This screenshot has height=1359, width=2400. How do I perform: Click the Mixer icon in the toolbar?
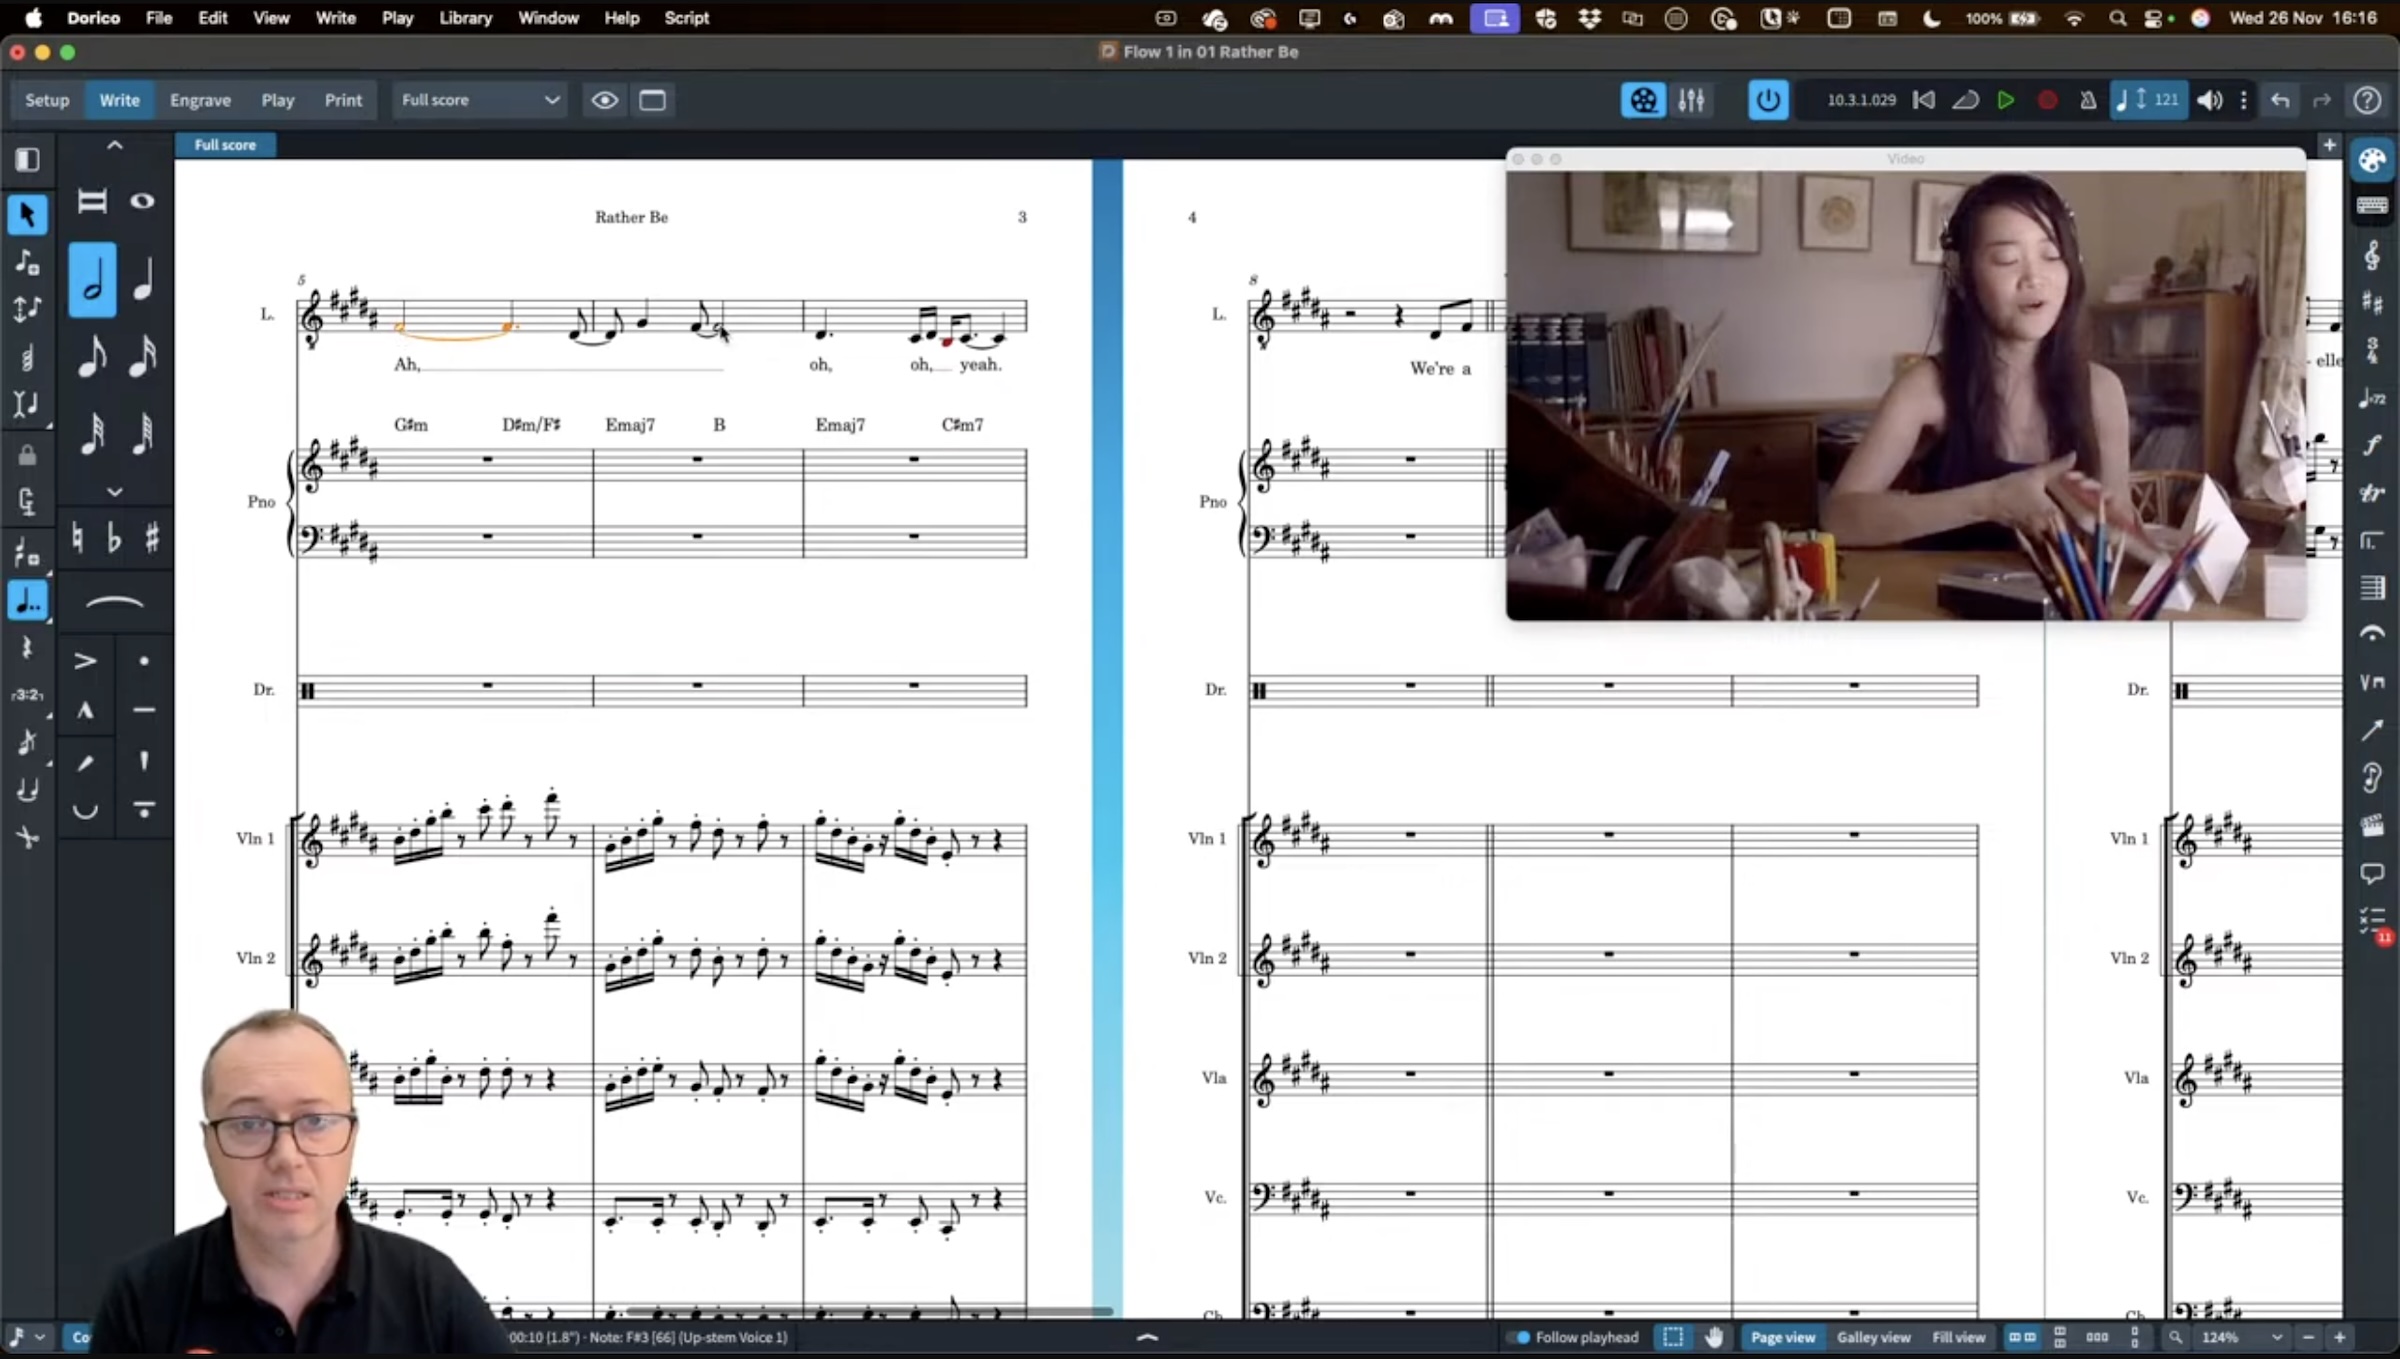(1692, 100)
